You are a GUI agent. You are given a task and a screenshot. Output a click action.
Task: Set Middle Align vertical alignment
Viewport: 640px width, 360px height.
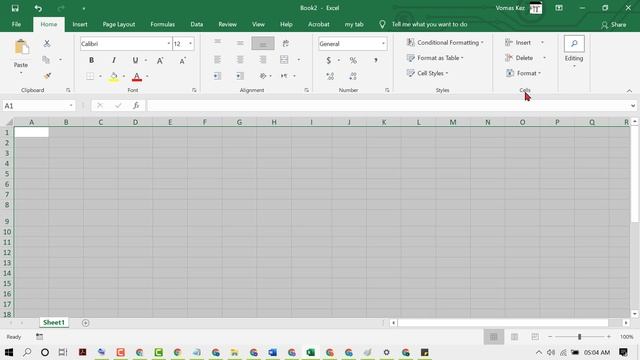coord(240,43)
